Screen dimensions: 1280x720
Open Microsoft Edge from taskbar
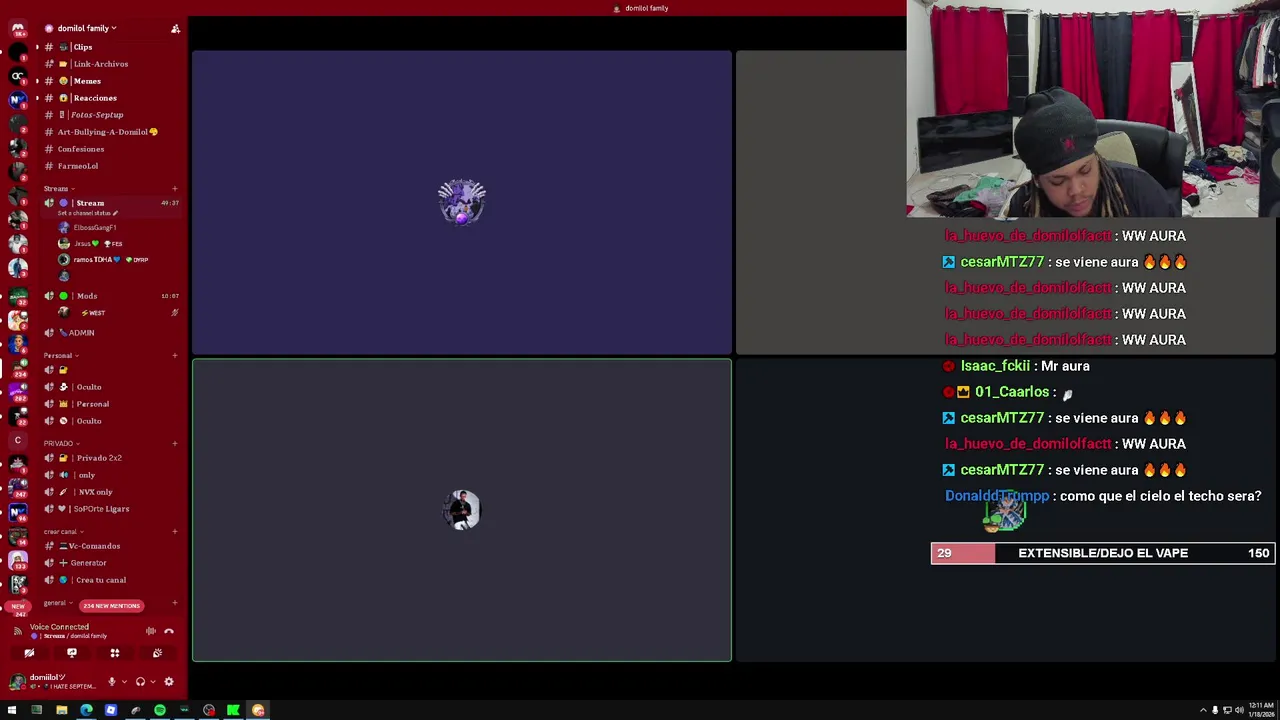coord(86,710)
